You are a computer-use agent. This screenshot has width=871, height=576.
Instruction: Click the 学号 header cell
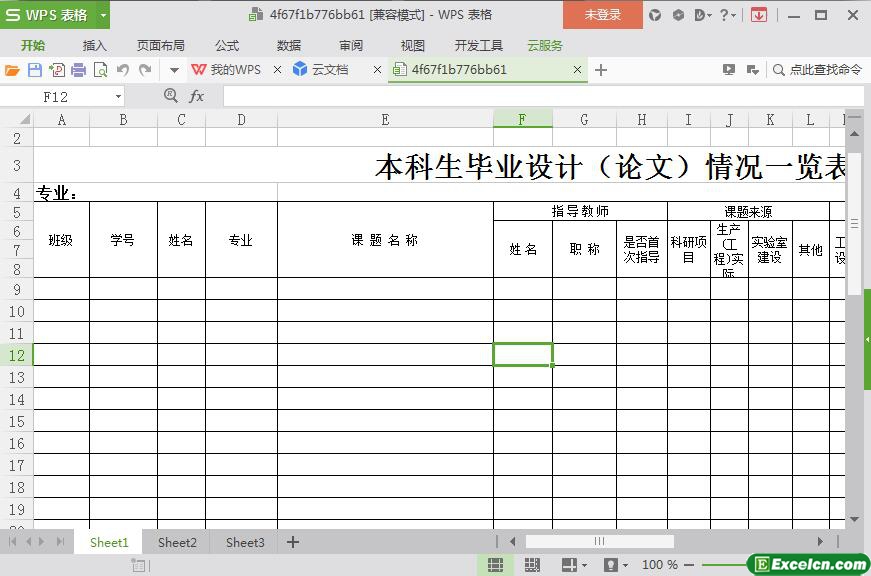click(123, 240)
